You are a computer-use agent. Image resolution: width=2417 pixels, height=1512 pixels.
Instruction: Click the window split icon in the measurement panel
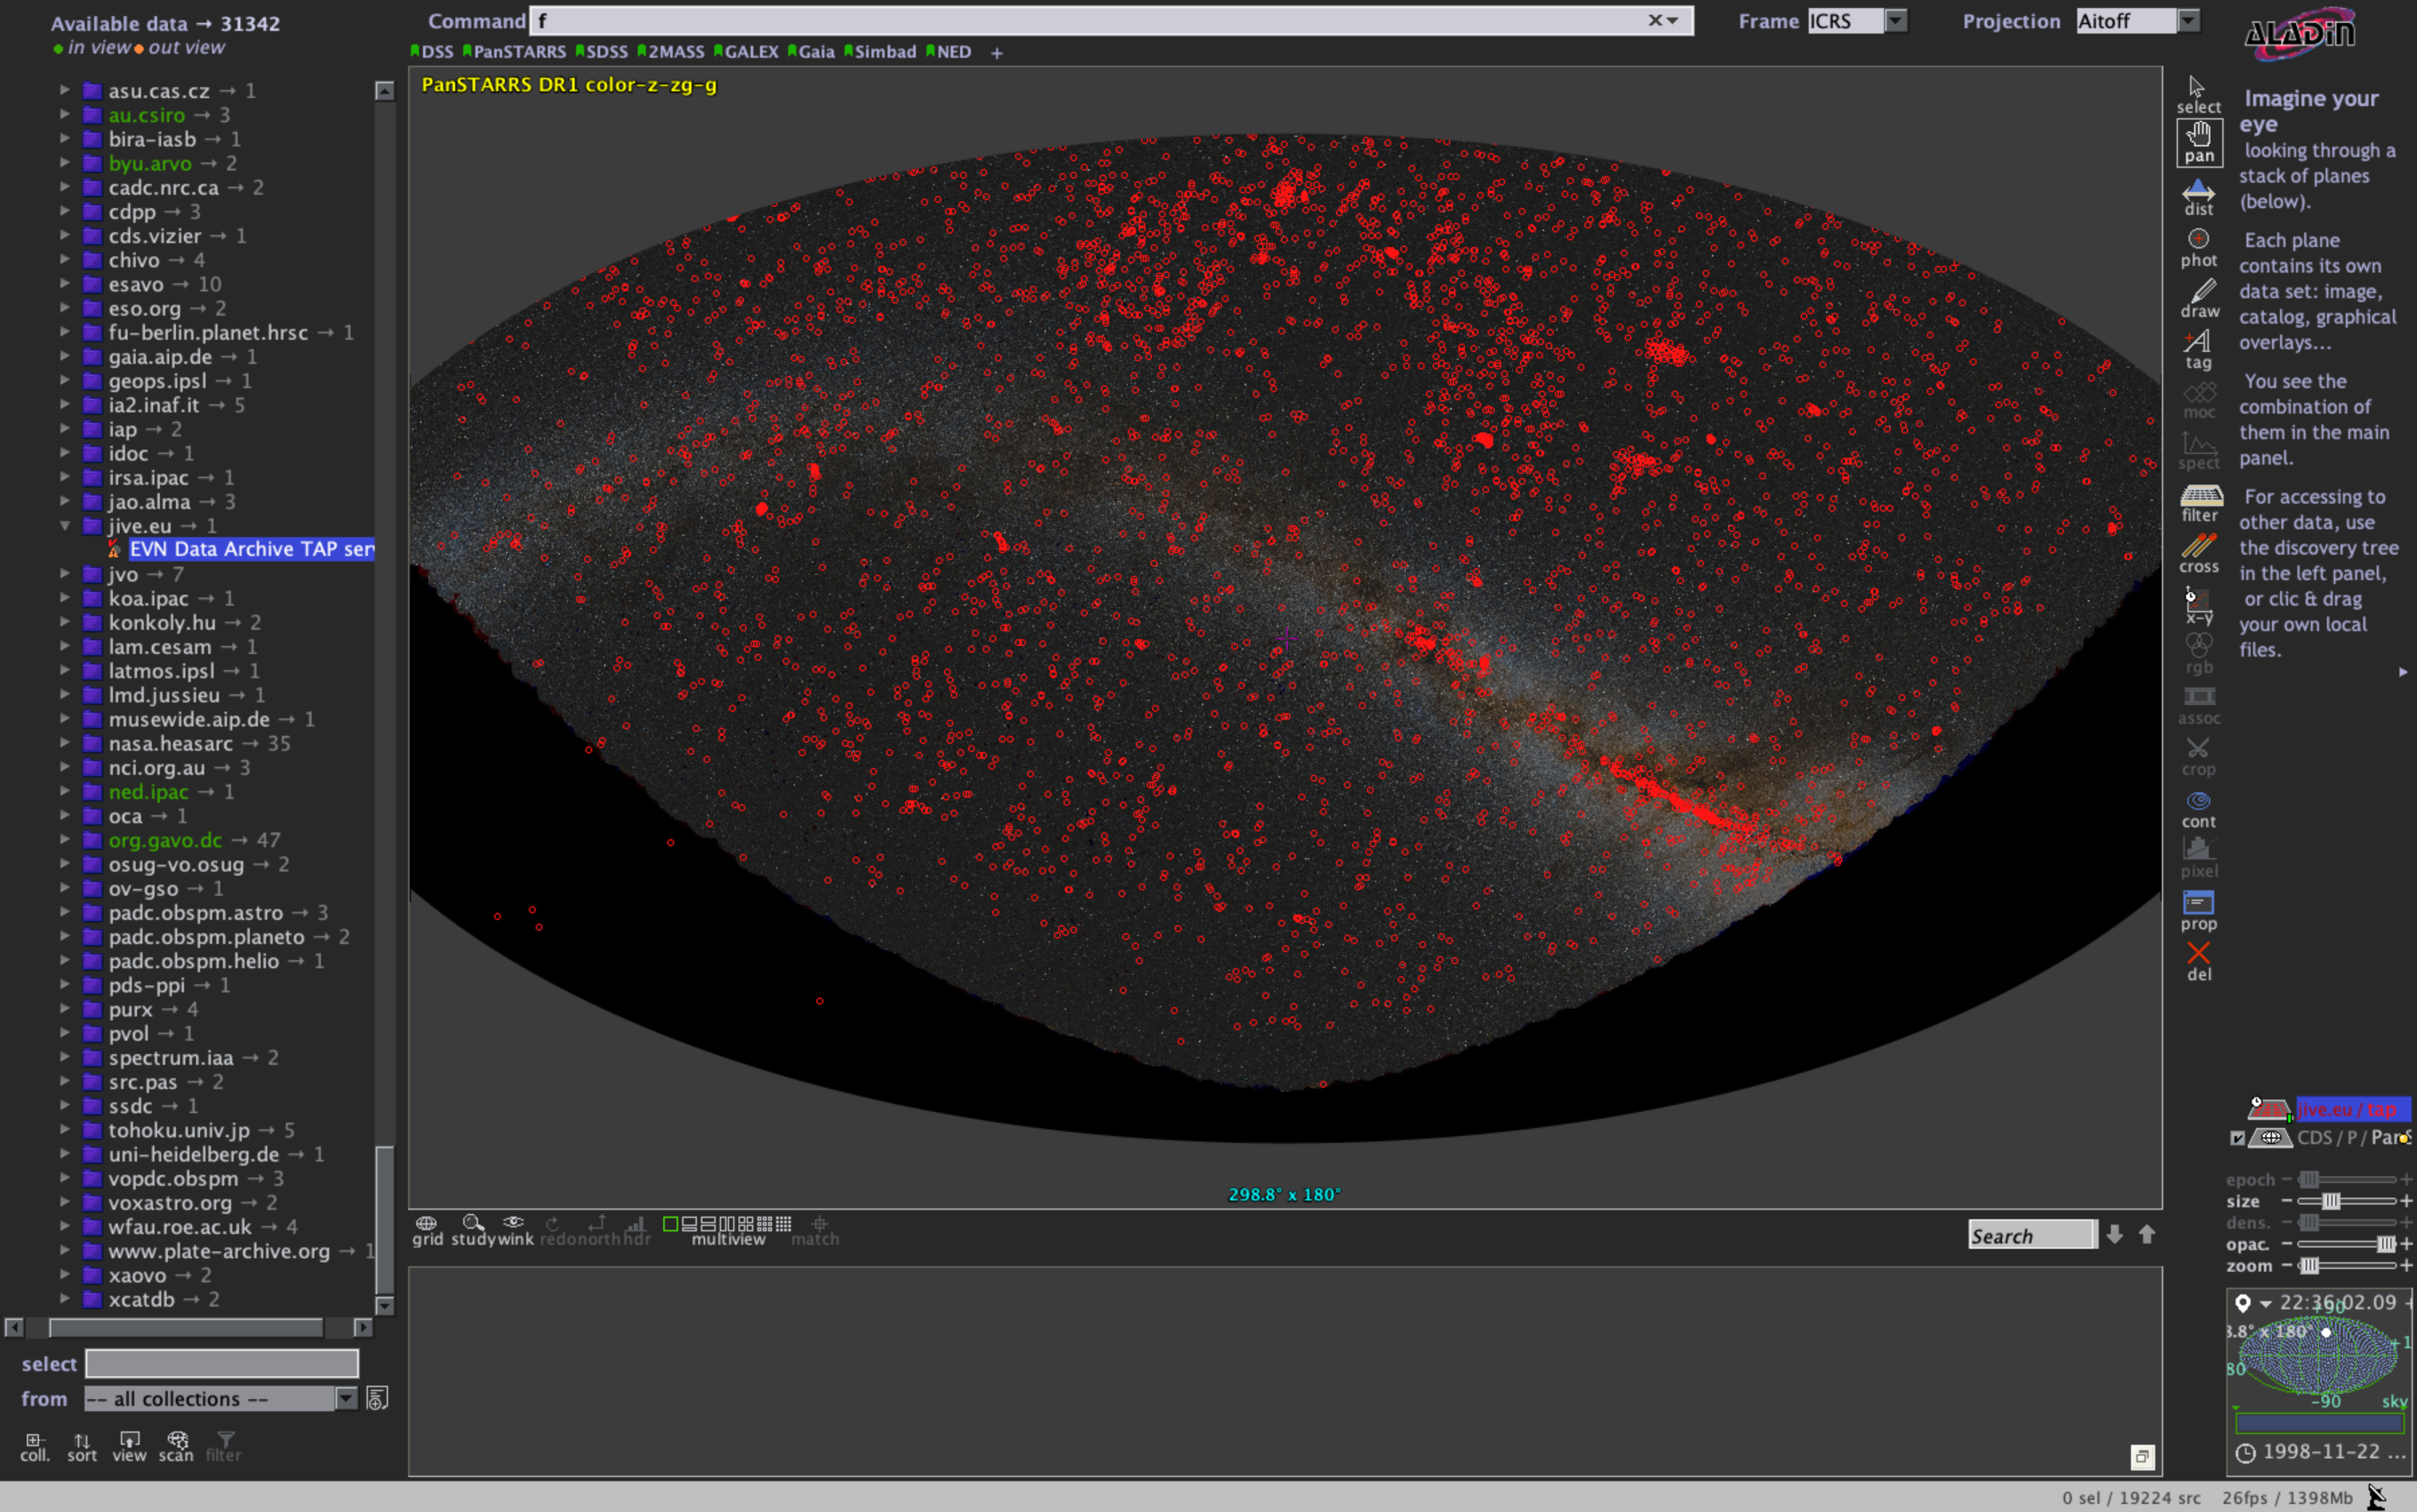[2142, 1457]
